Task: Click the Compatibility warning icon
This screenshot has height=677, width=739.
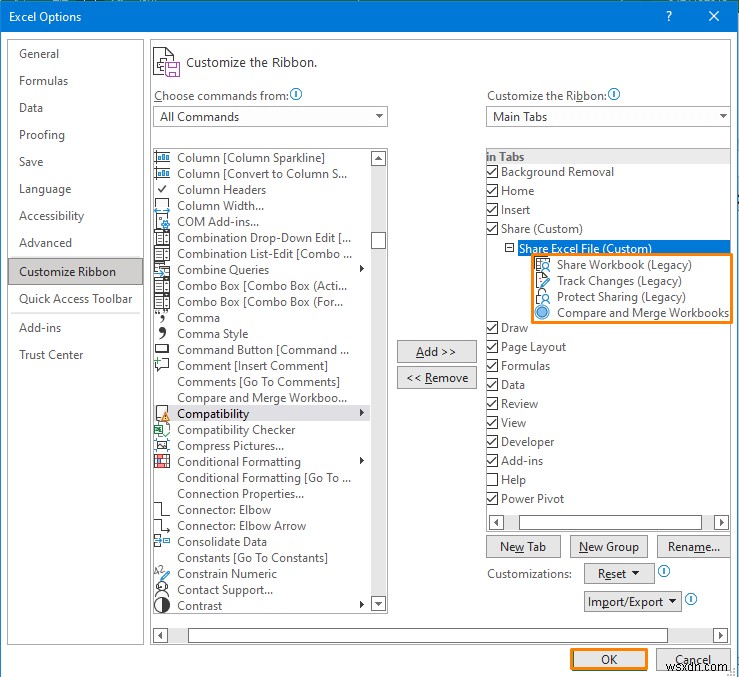Action: pos(163,413)
